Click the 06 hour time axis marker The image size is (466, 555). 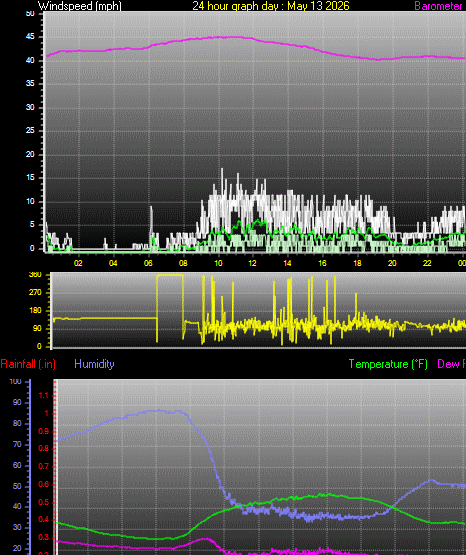tap(148, 263)
